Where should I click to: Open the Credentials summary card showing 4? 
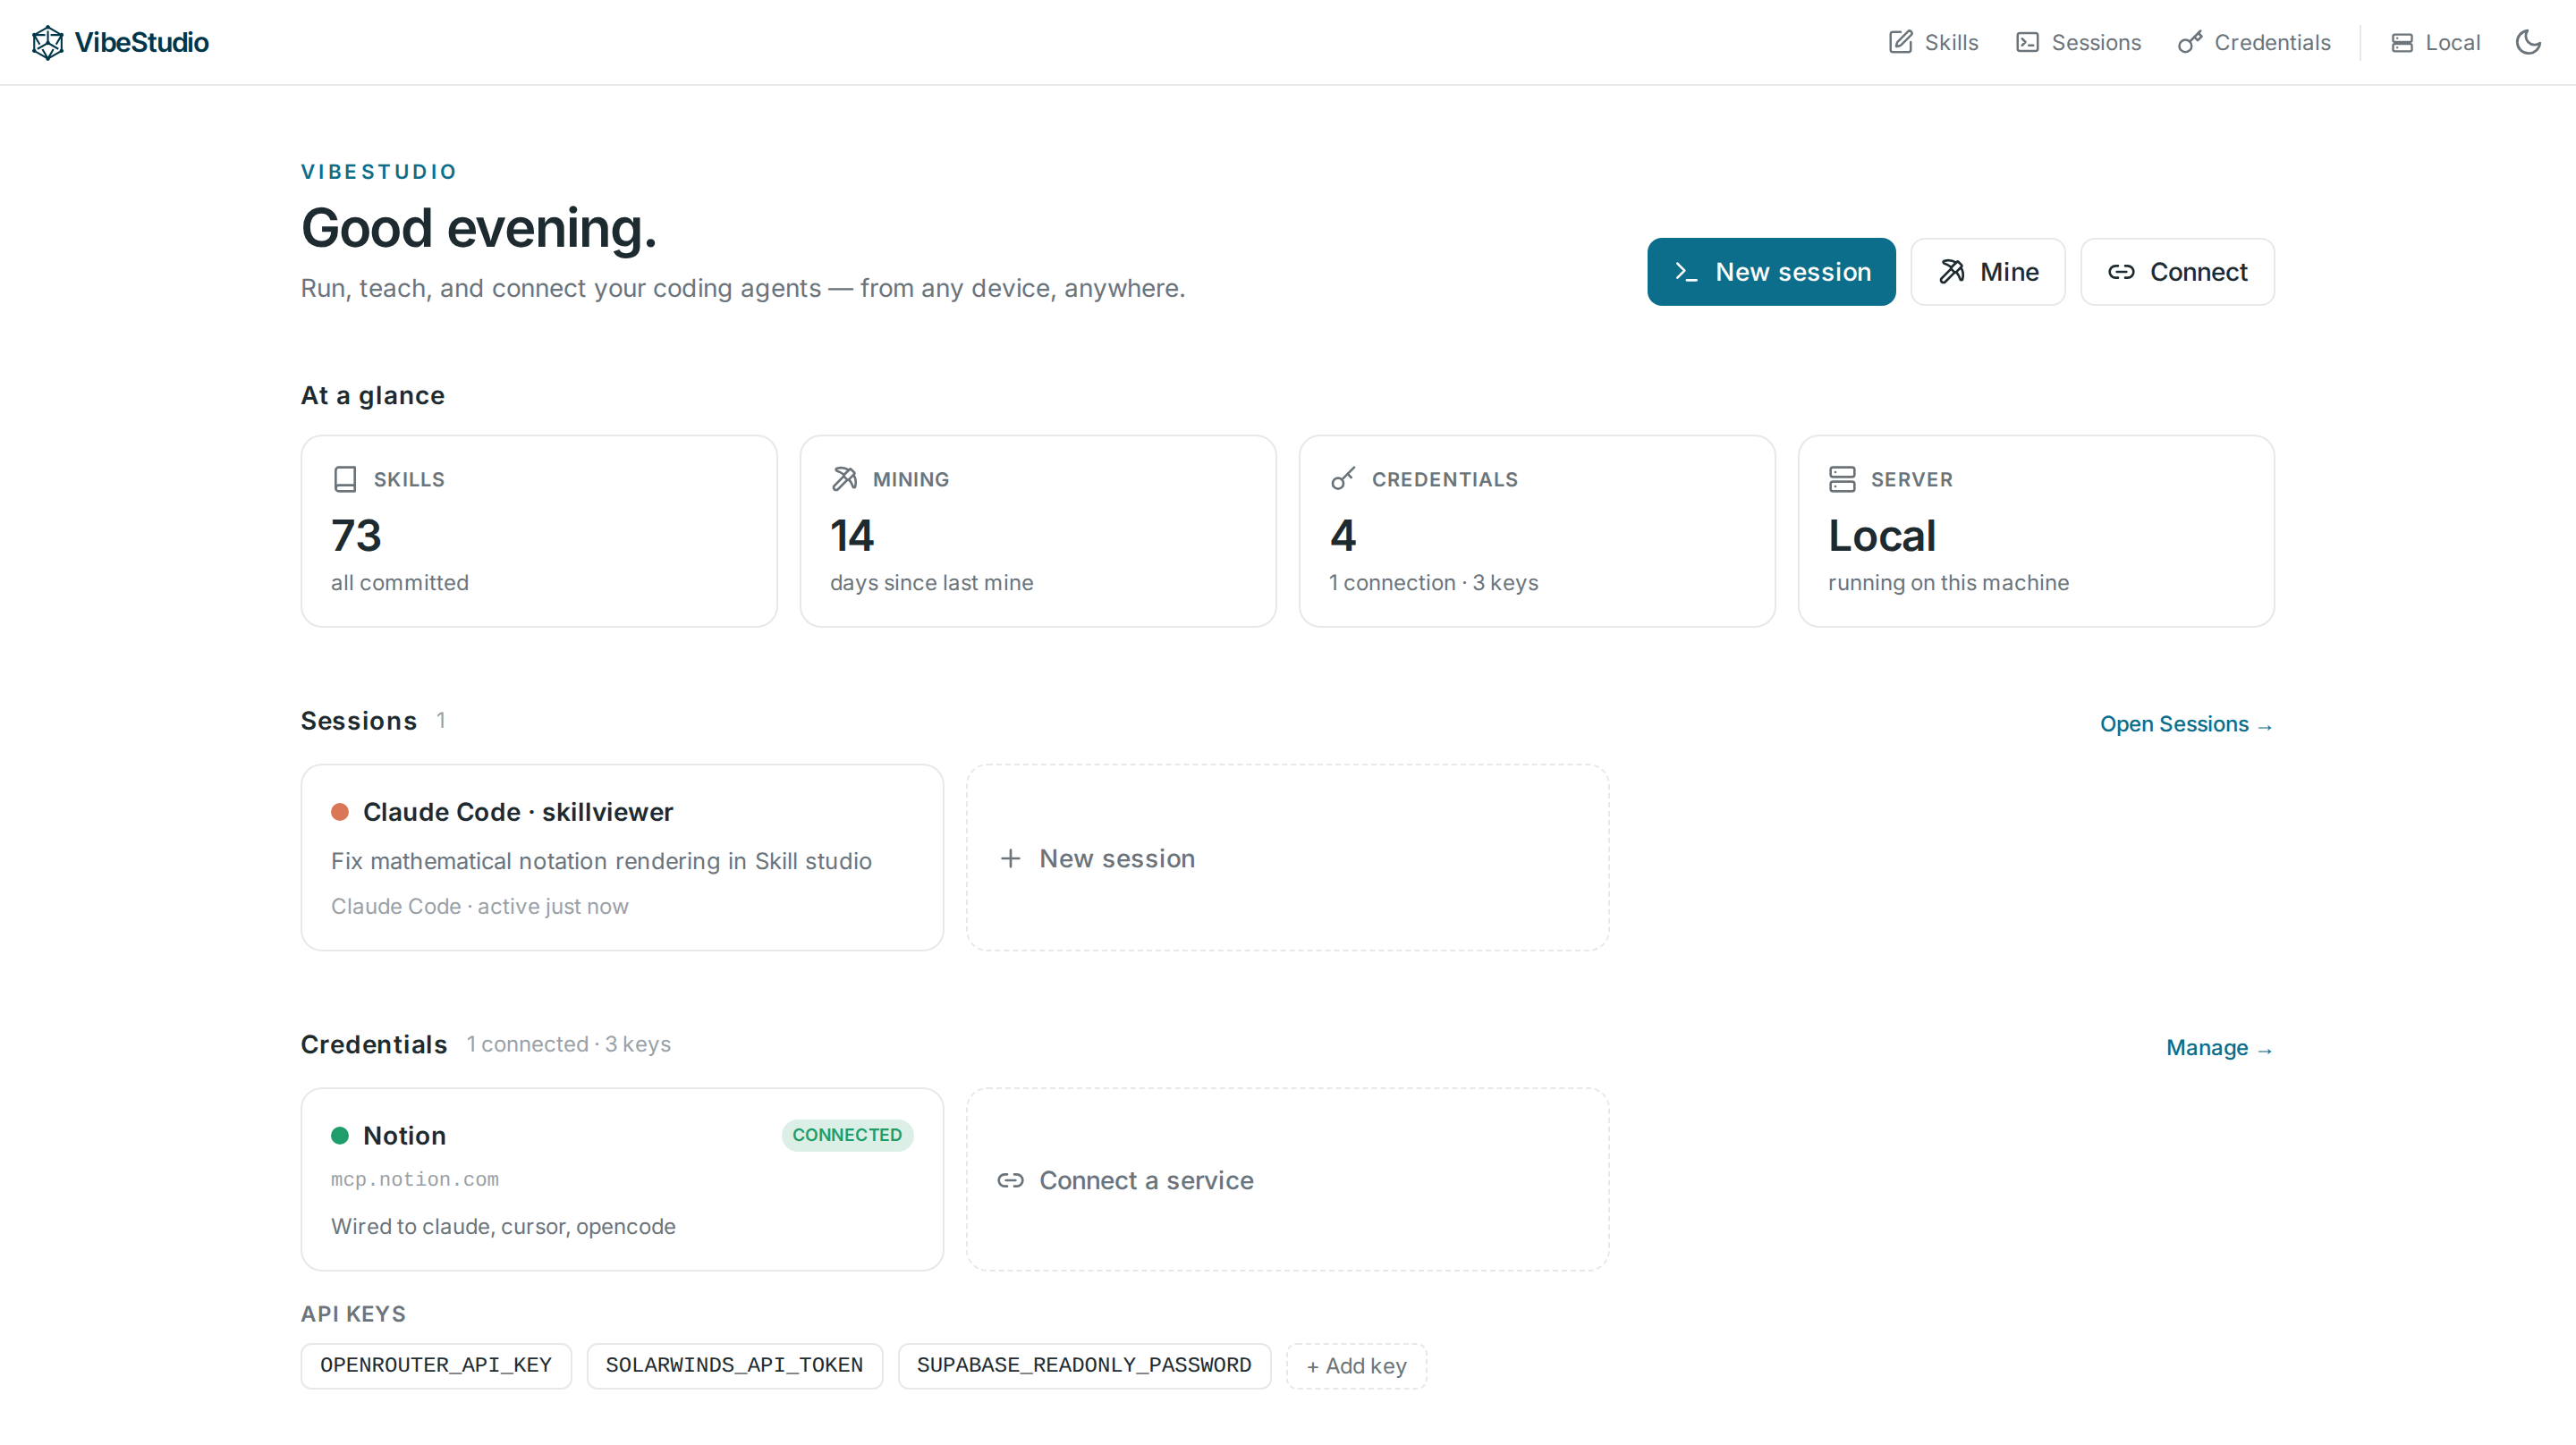click(x=1537, y=531)
